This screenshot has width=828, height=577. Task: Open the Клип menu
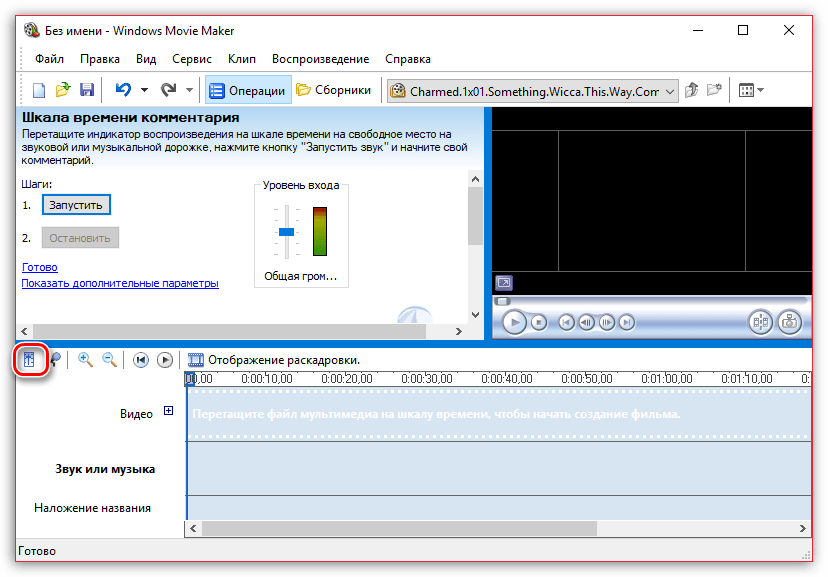[x=242, y=59]
